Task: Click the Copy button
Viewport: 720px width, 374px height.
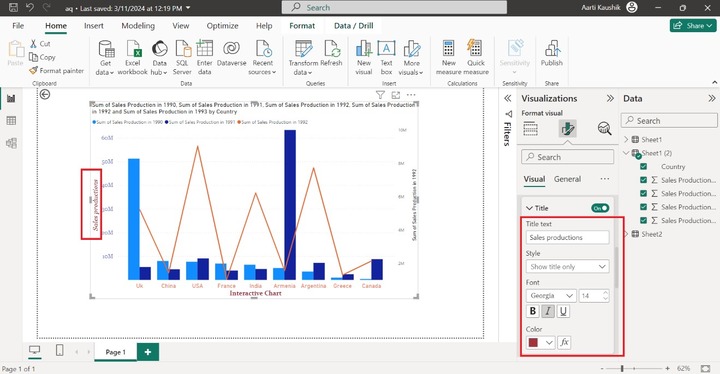Action: [42, 57]
